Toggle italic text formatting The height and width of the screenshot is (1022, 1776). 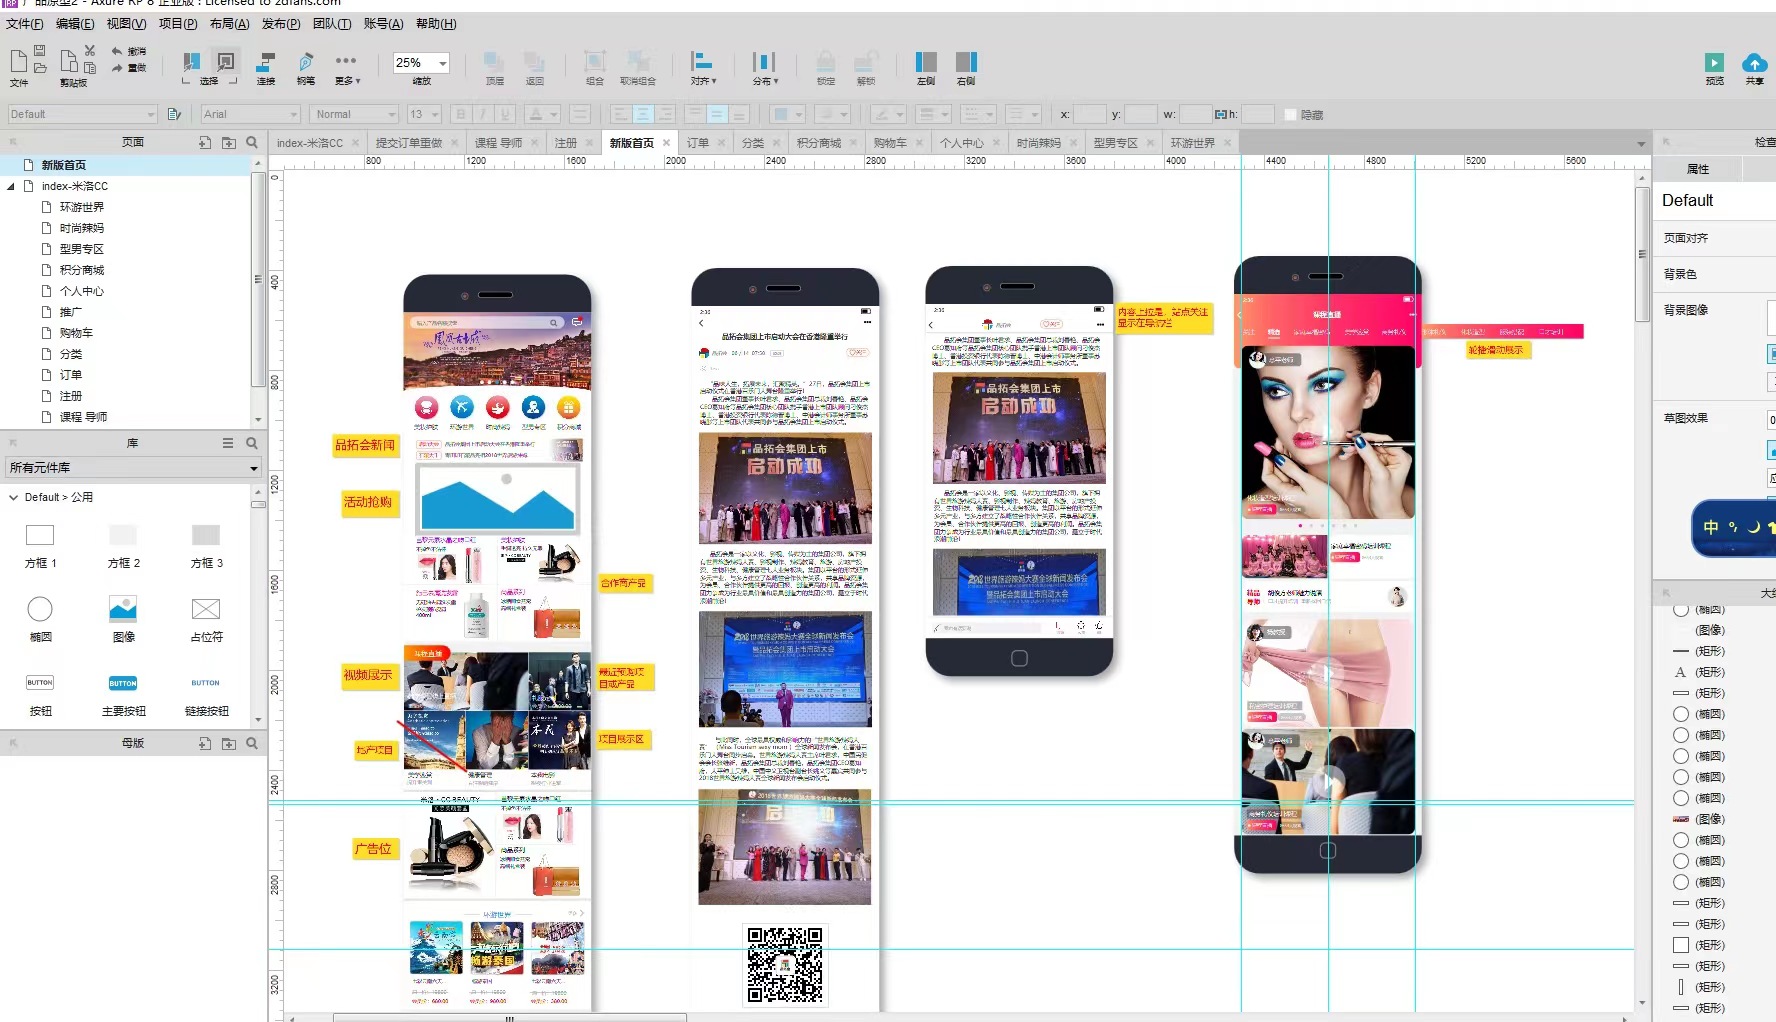pyautogui.click(x=483, y=114)
